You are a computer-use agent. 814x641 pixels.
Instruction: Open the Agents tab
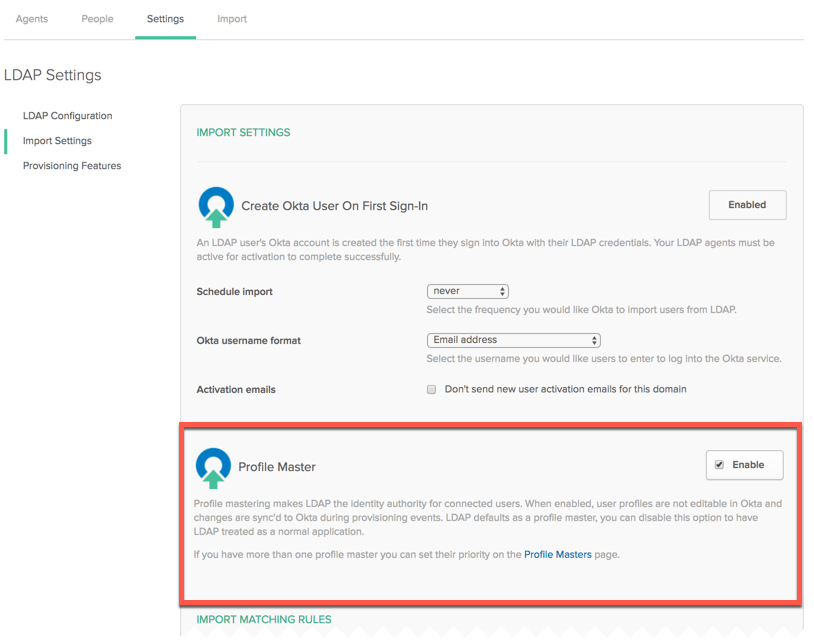pos(32,19)
